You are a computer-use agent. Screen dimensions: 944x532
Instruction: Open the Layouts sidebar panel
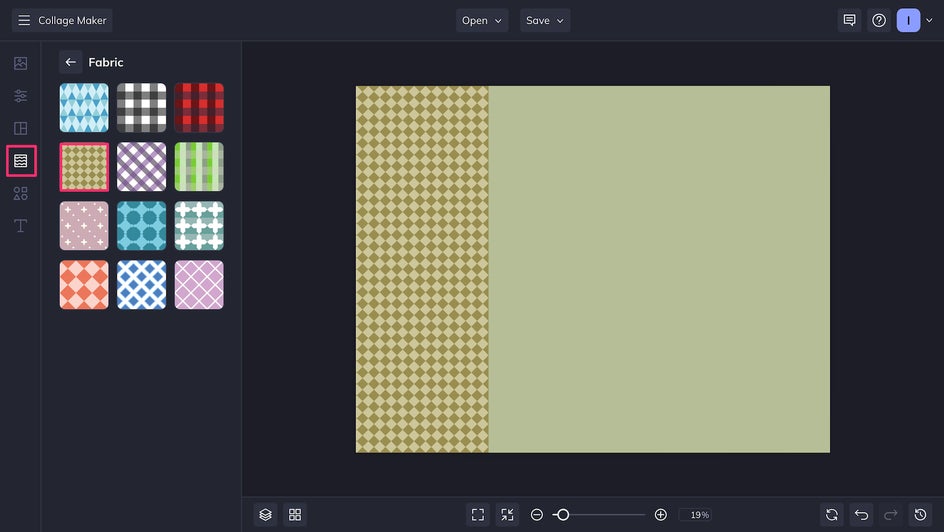(20, 128)
